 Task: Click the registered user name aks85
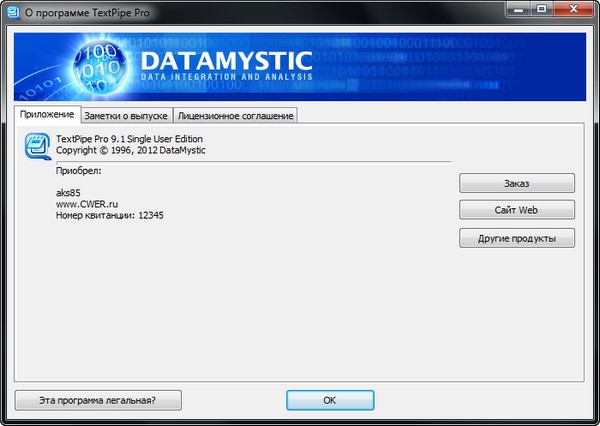pos(69,192)
